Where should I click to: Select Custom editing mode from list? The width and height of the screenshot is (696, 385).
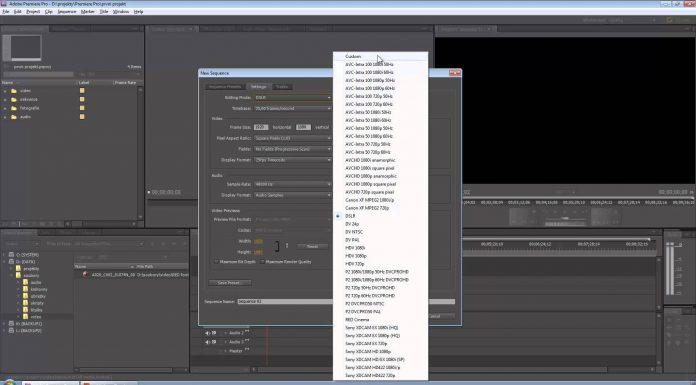coord(380,56)
